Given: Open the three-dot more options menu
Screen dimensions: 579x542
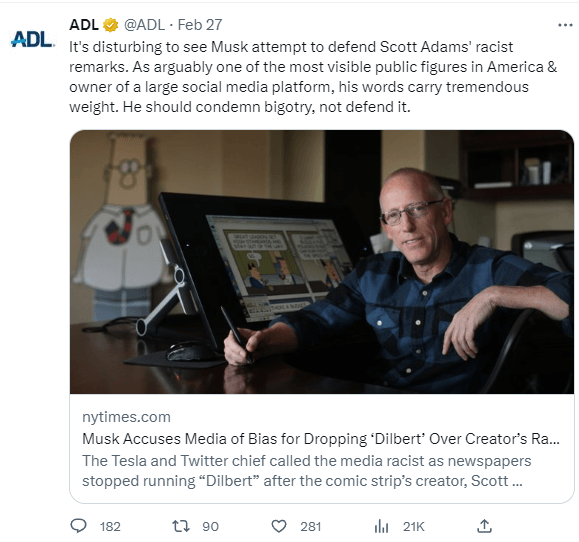Looking at the screenshot, I should [x=565, y=25].
